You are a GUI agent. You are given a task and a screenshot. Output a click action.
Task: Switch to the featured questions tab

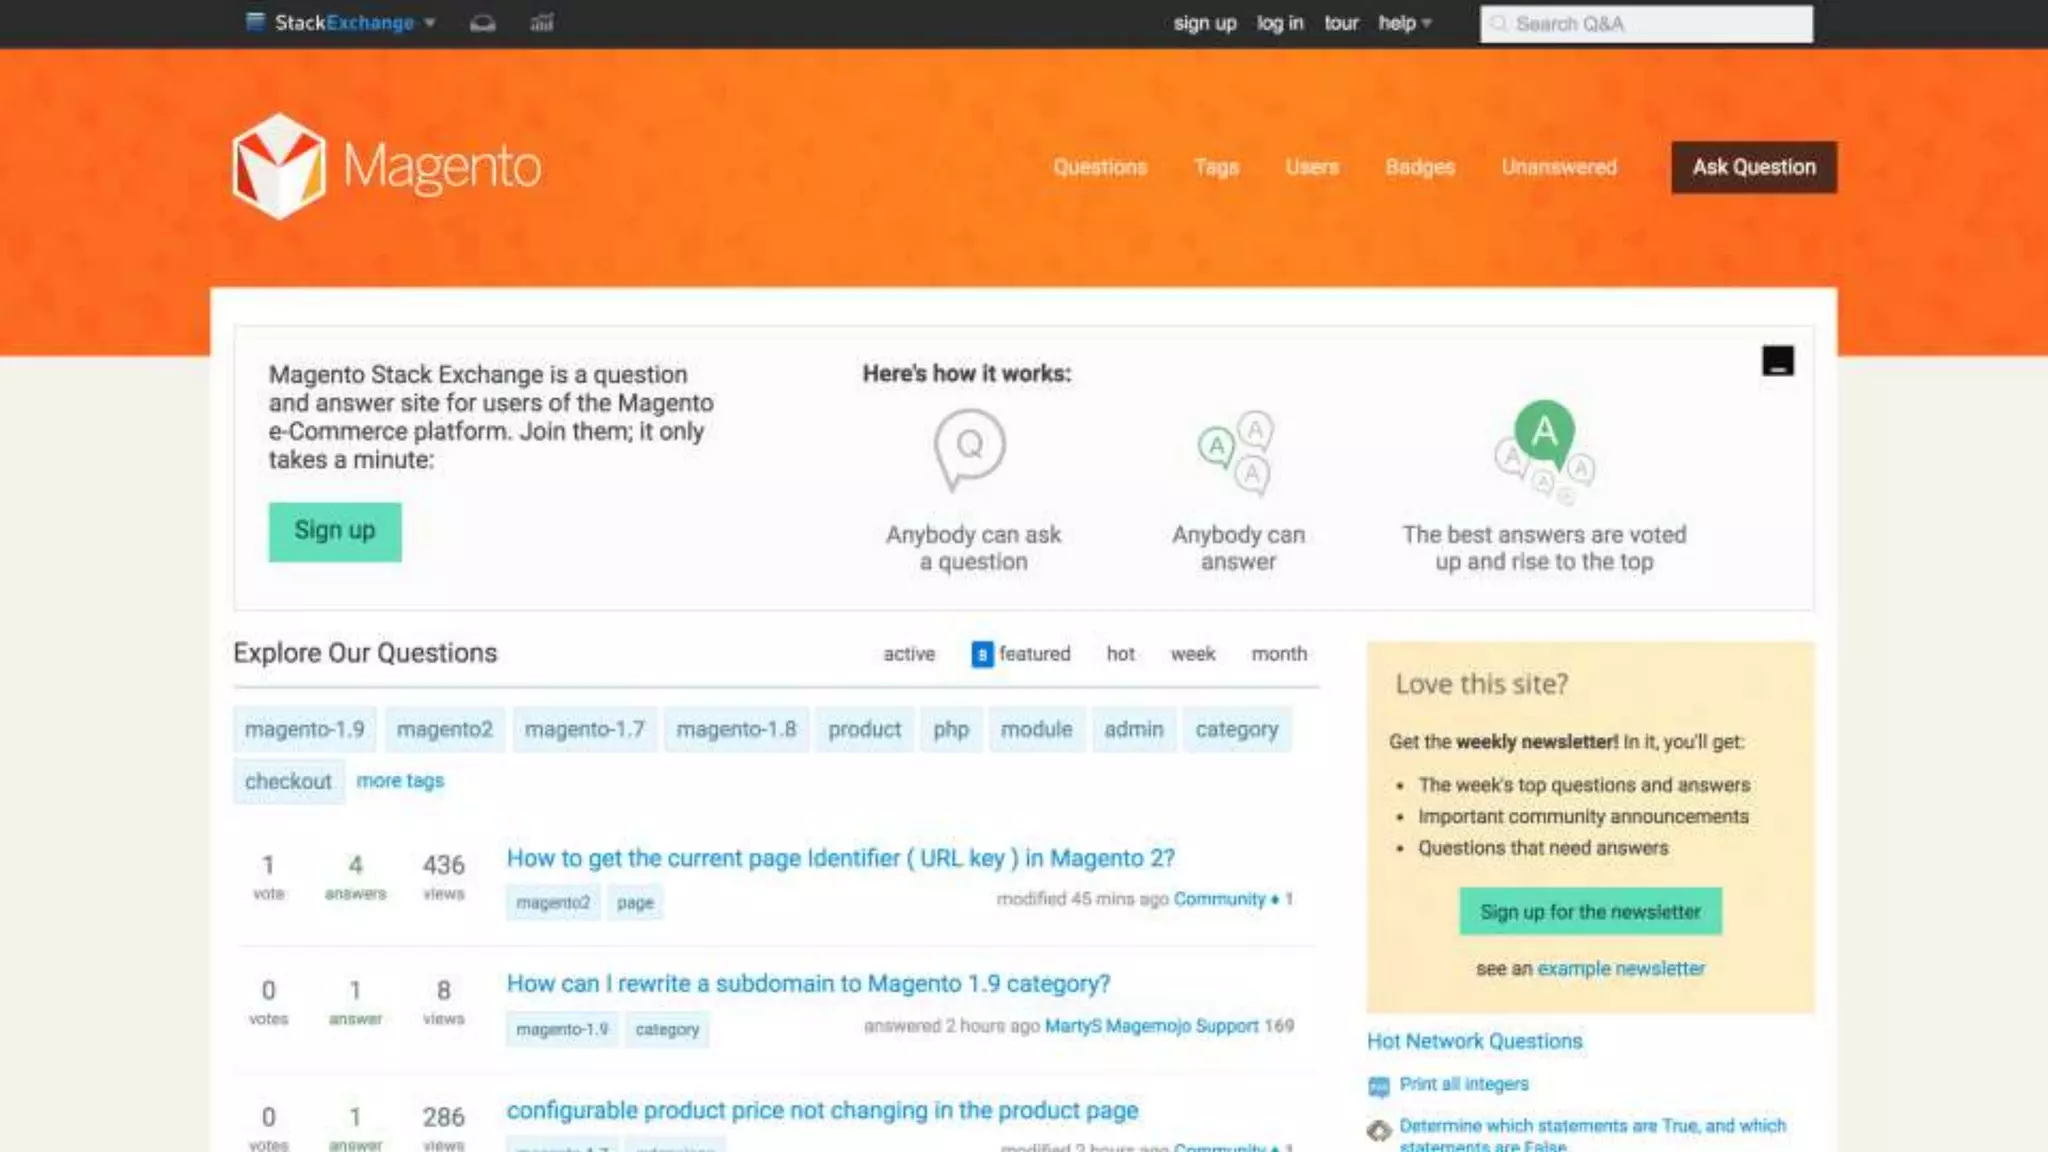1021,654
